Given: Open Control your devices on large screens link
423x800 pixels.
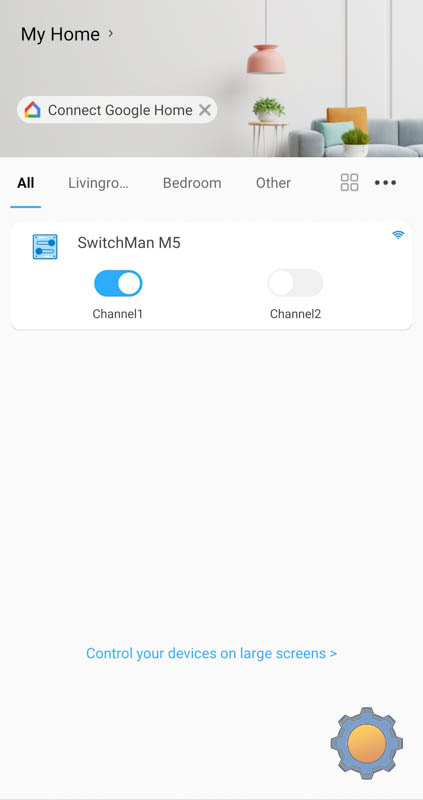Looking at the screenshot, I should point(211,653).
